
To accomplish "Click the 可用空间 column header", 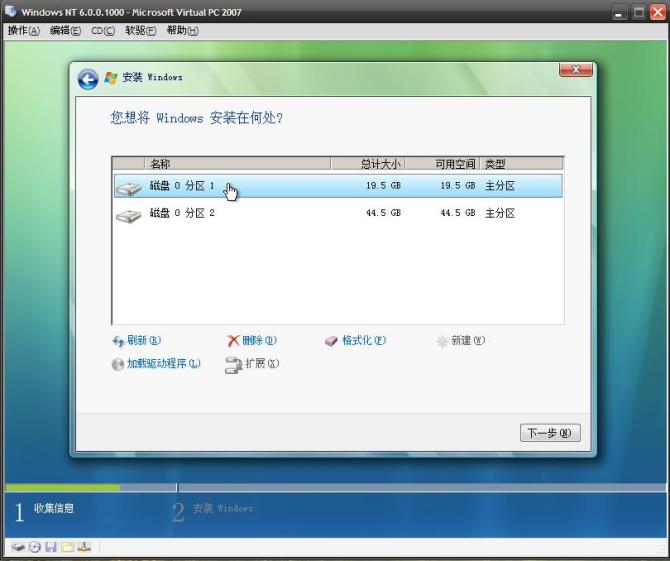I will (x=442, y=164).
